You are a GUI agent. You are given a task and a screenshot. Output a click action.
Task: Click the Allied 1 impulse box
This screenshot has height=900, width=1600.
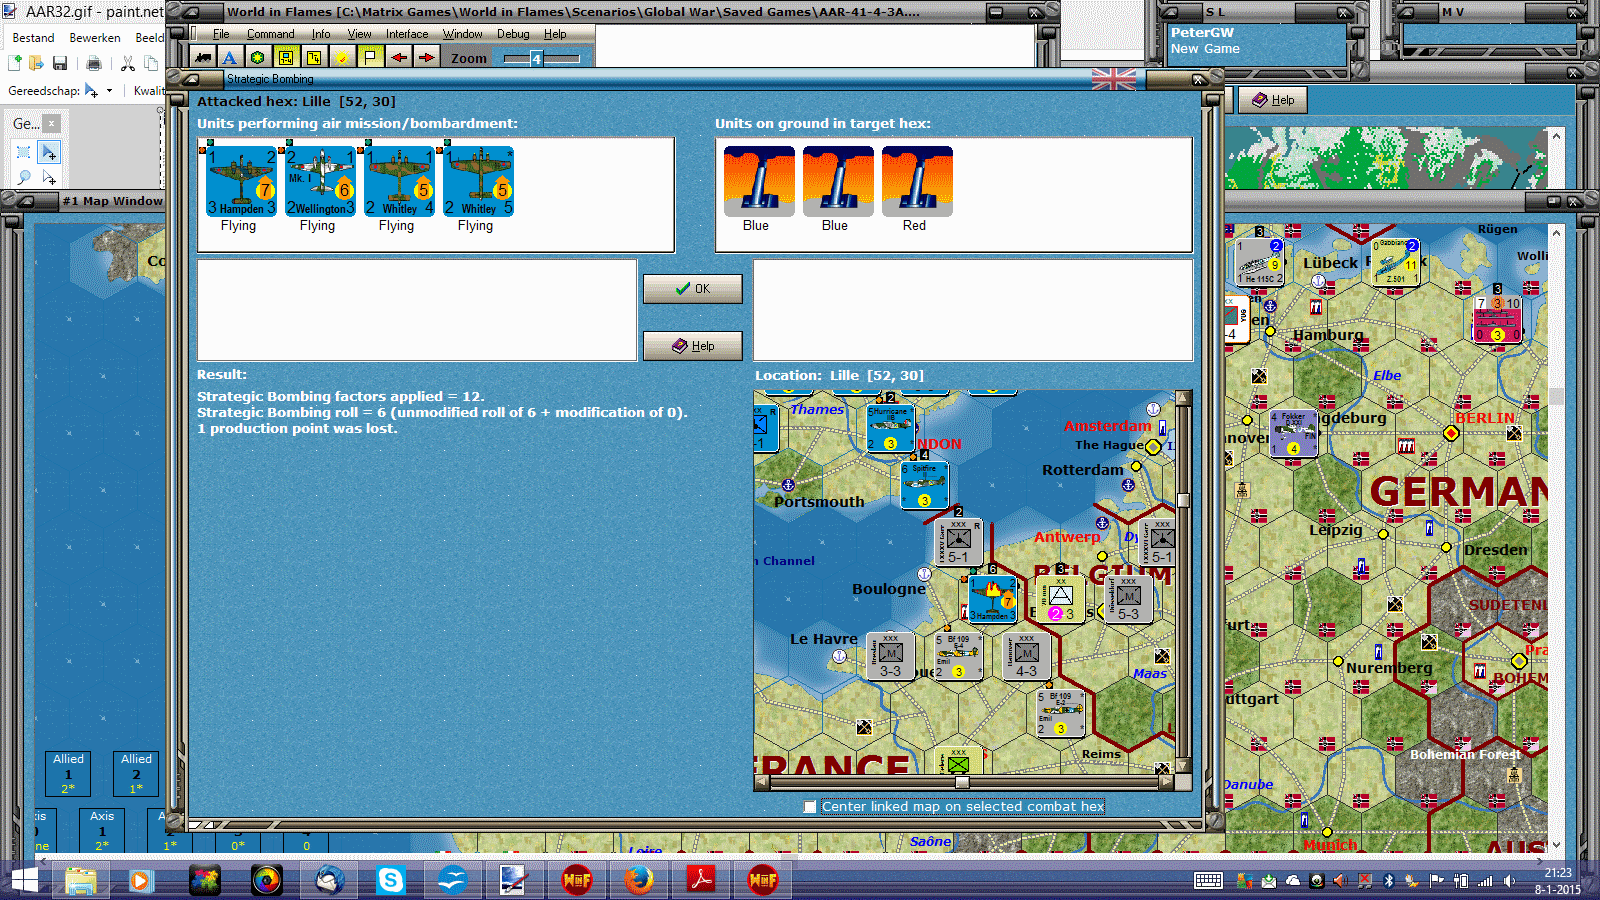click(68, 774)
